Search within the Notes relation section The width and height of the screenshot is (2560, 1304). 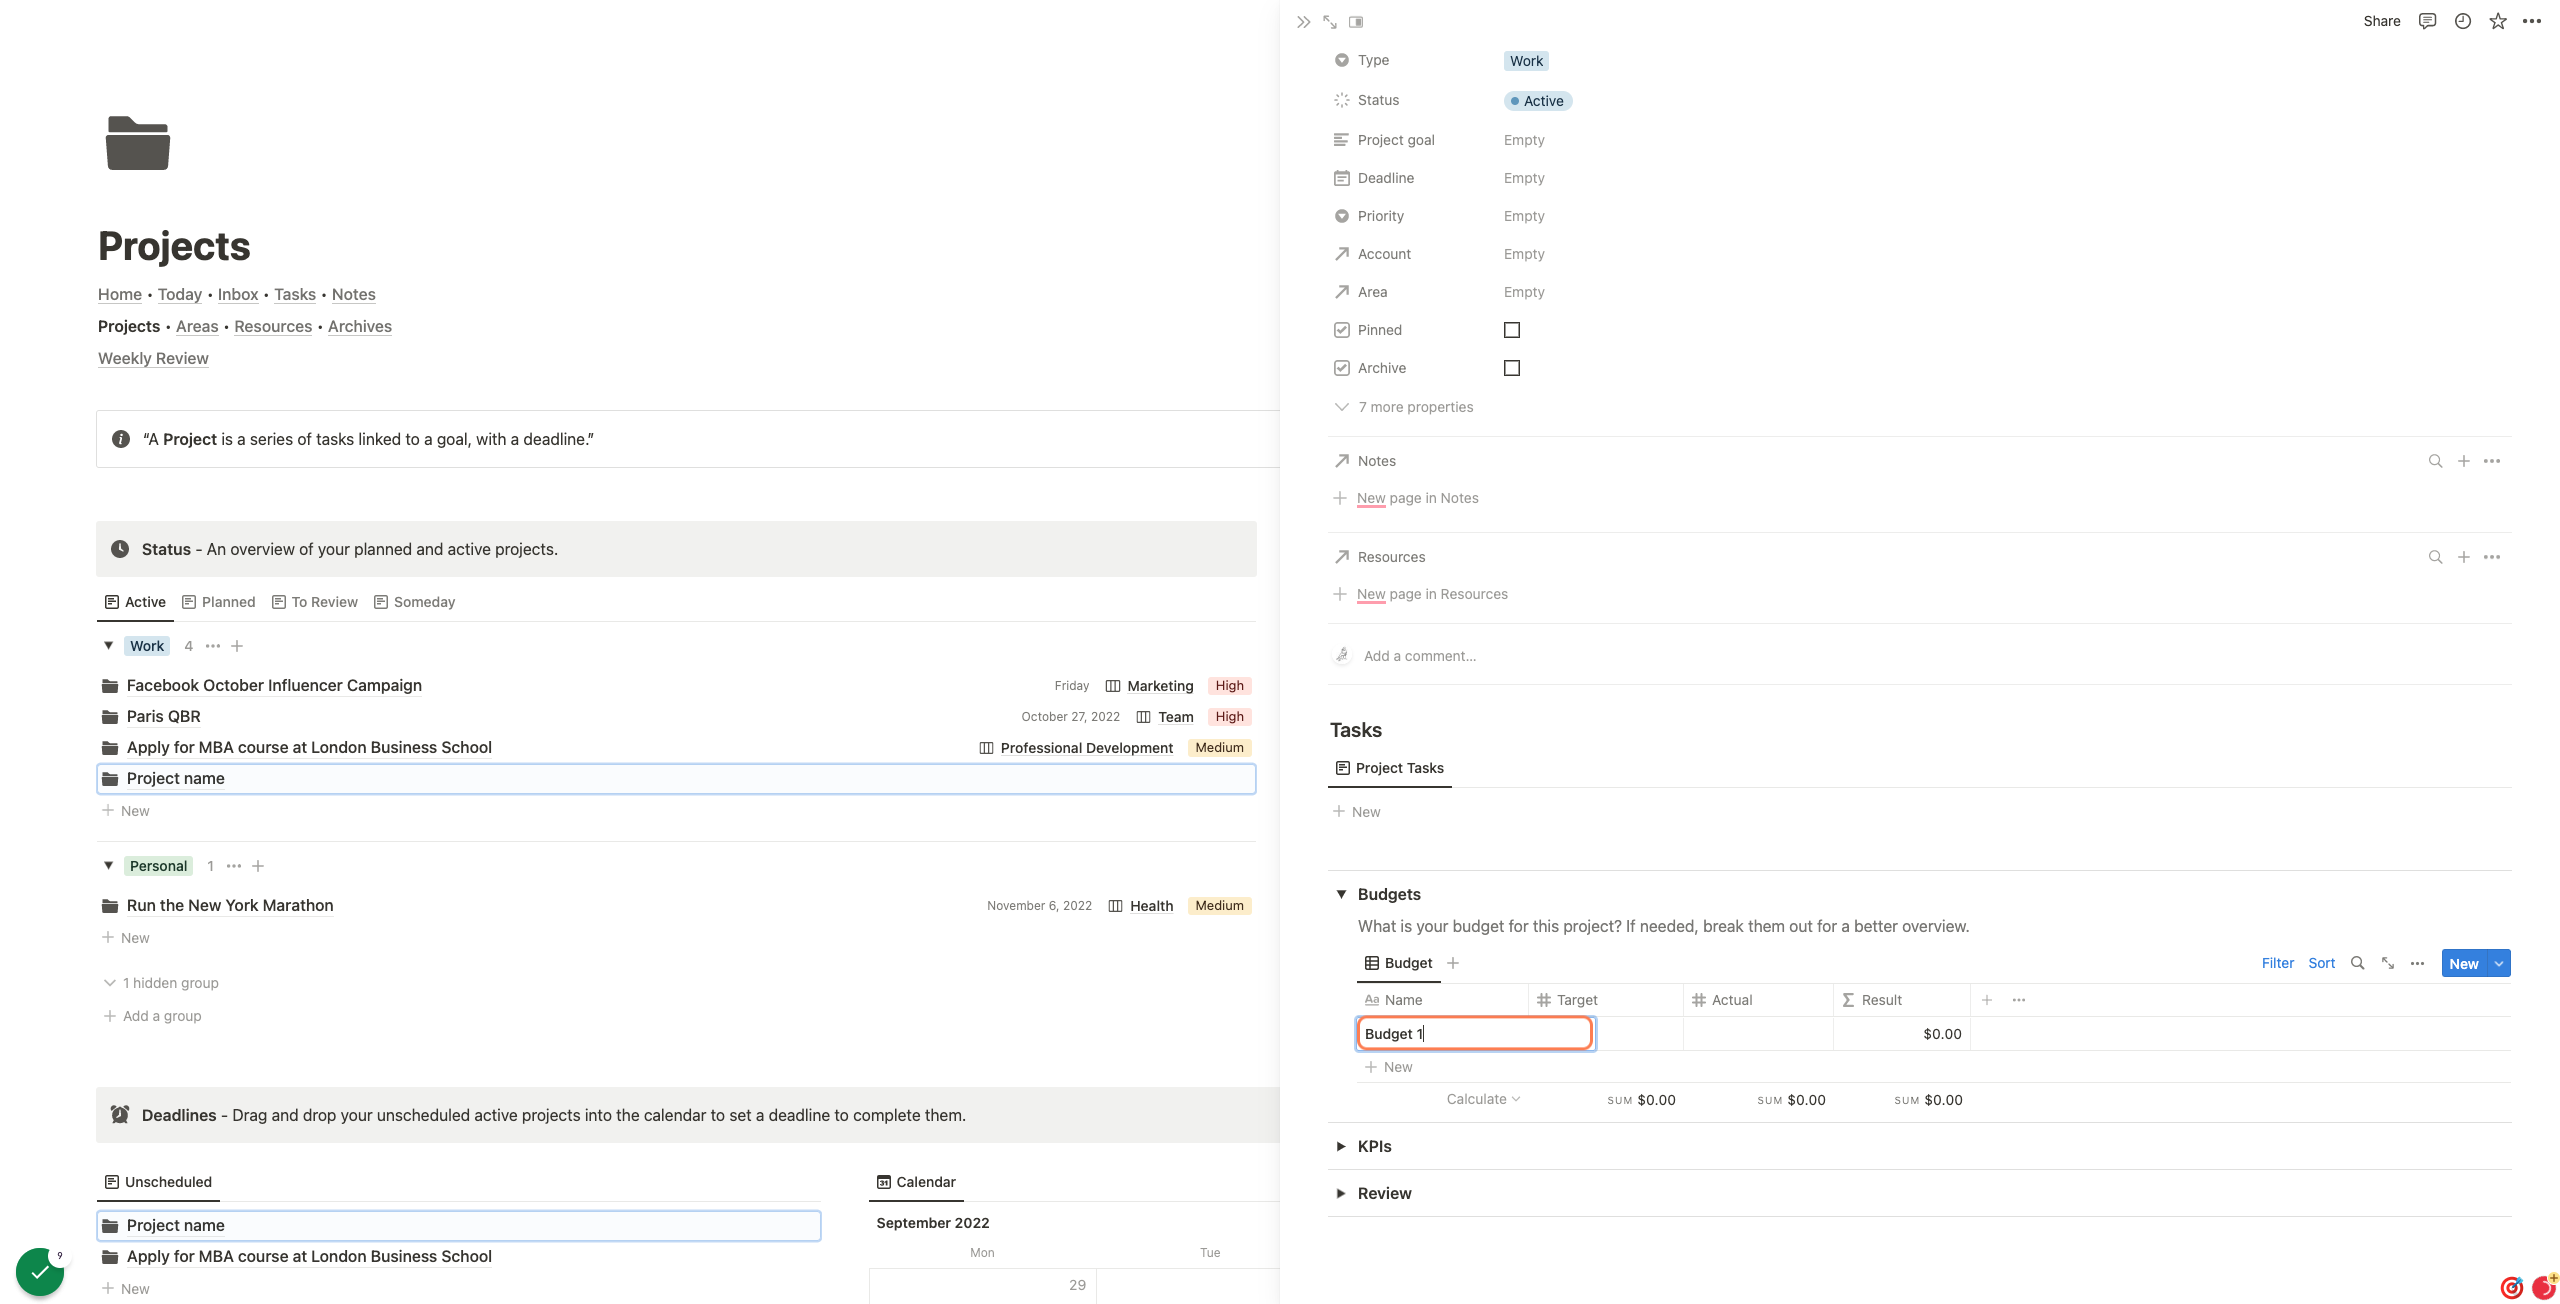[2435, 461]
